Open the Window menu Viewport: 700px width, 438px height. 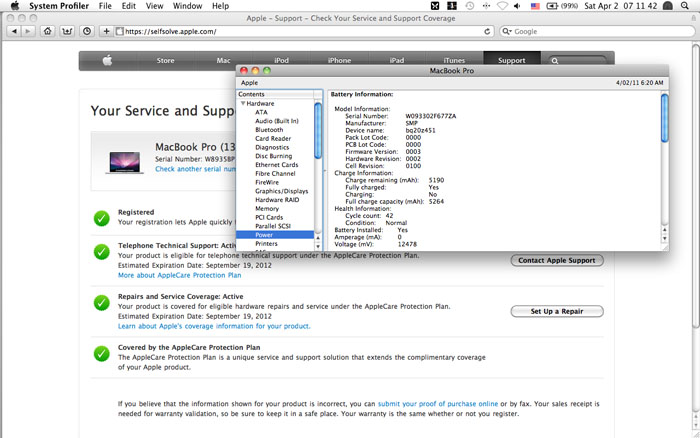pyautogui.click(x=188, y=6)
